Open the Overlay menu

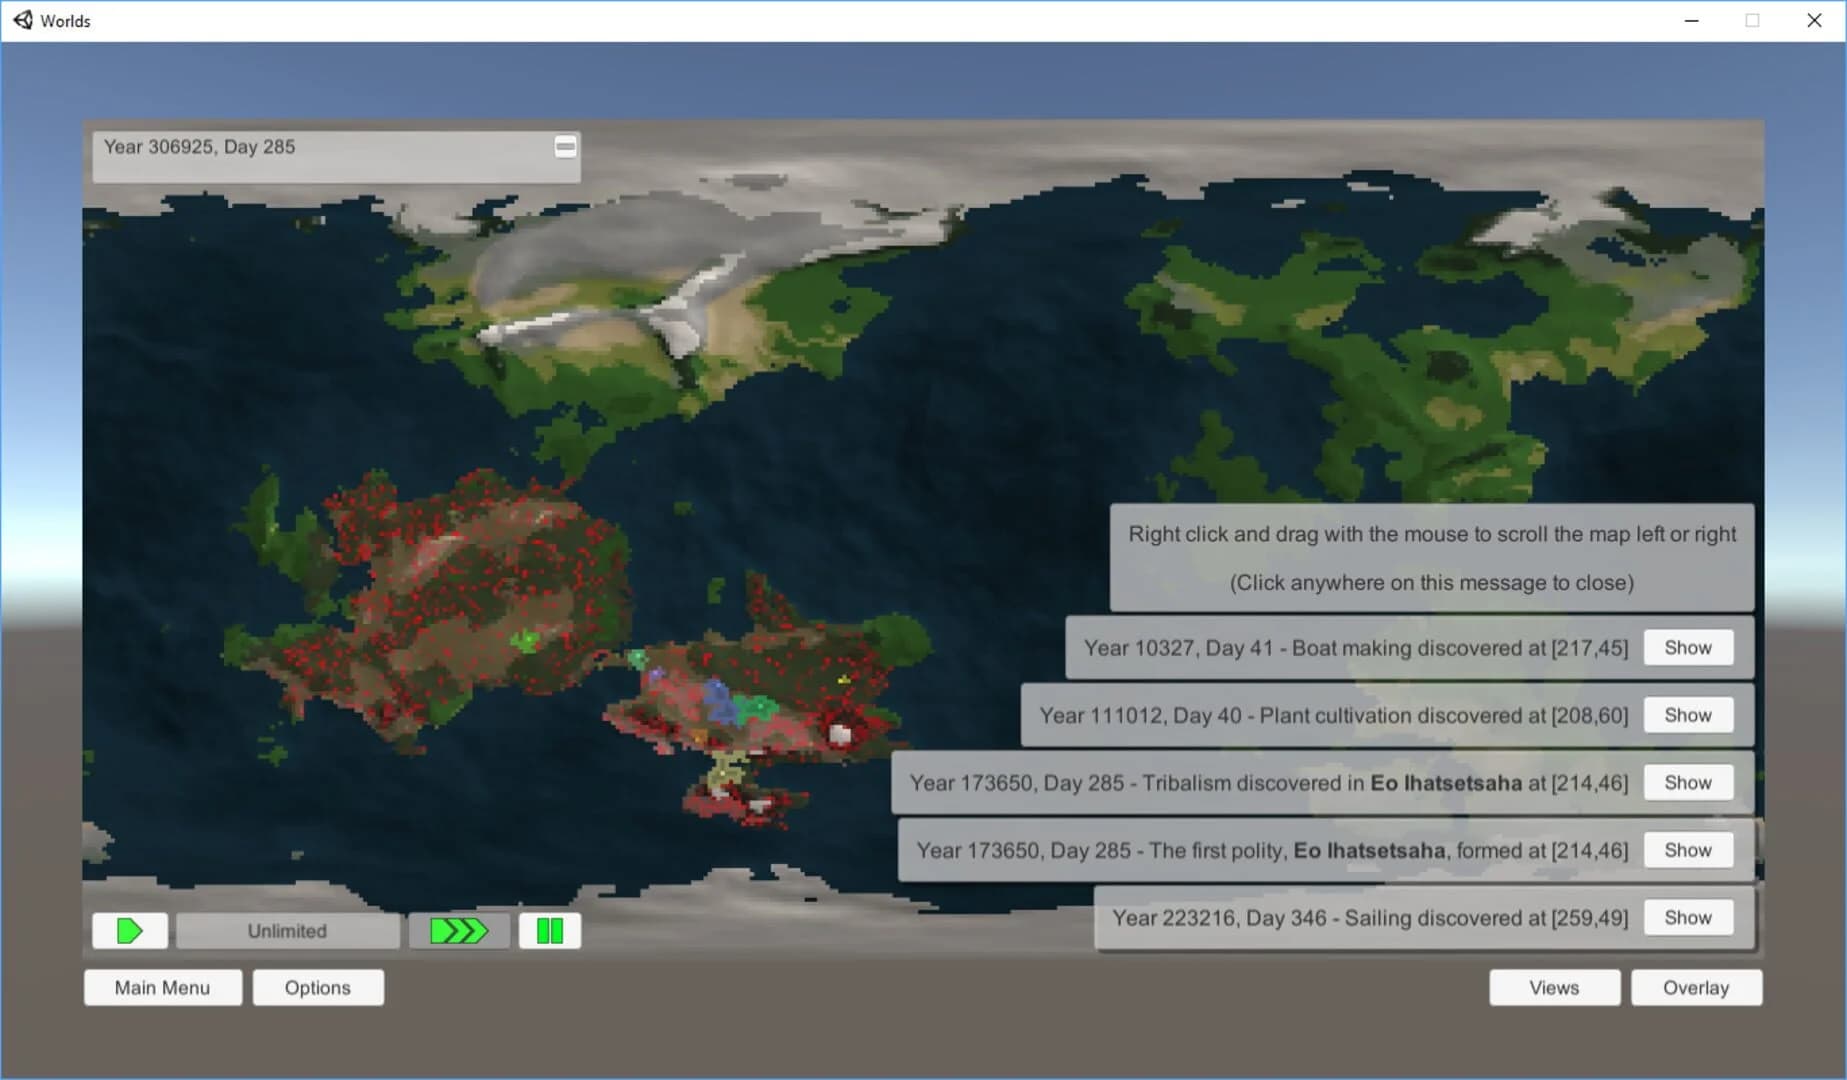coord(1696,987)
